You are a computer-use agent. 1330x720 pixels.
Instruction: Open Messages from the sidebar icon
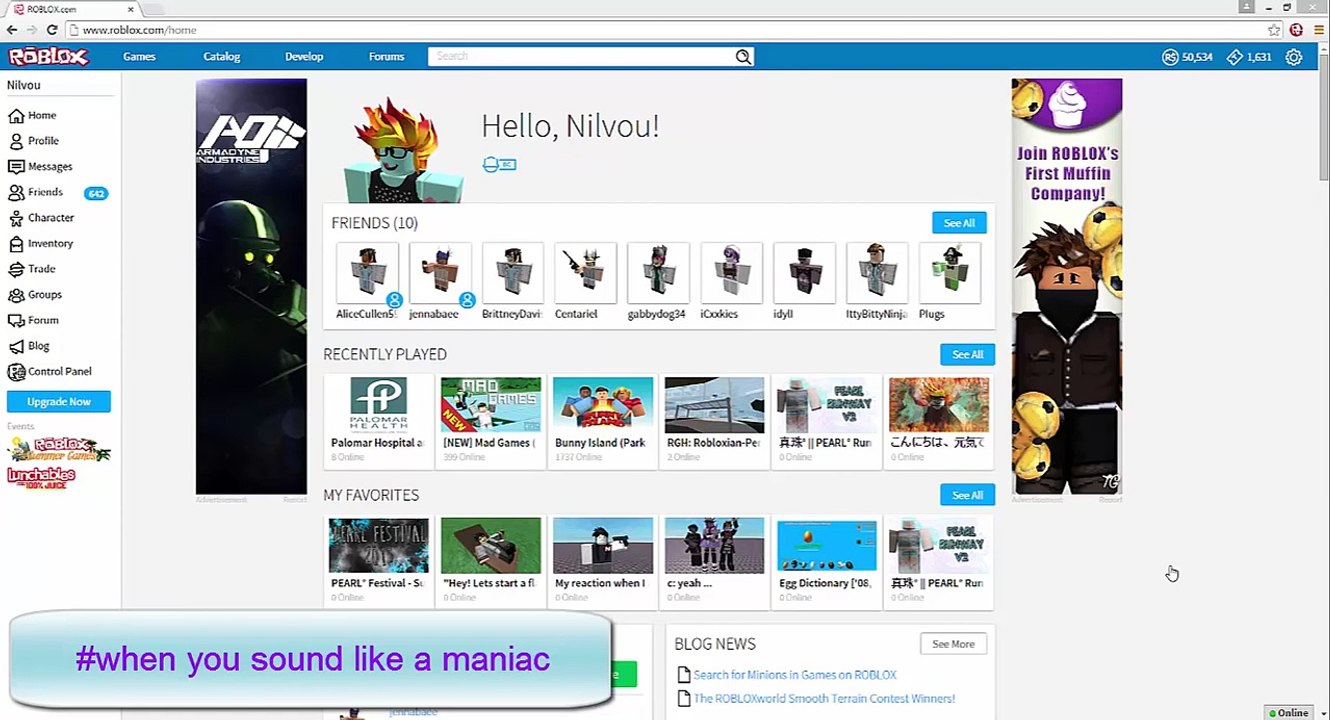(x=16, y=167)
